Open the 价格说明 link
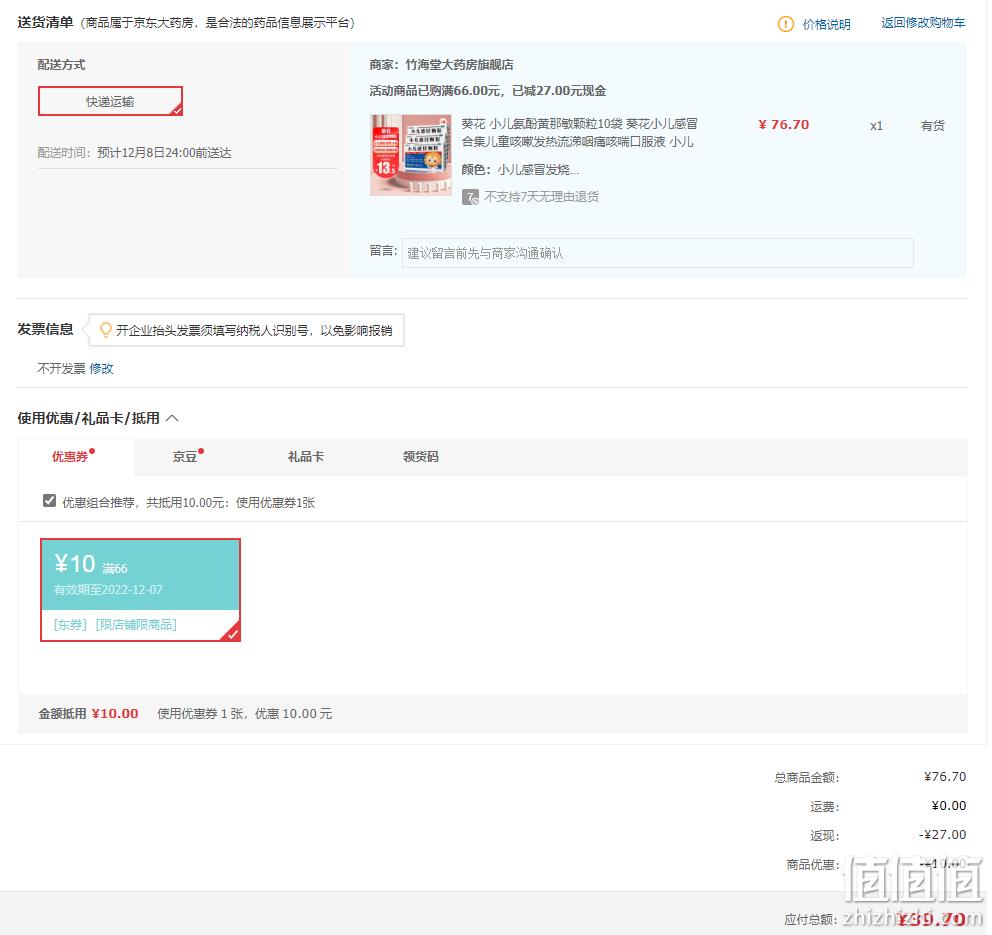This screenshot has width=992, height=935. (x=826, y=24)
